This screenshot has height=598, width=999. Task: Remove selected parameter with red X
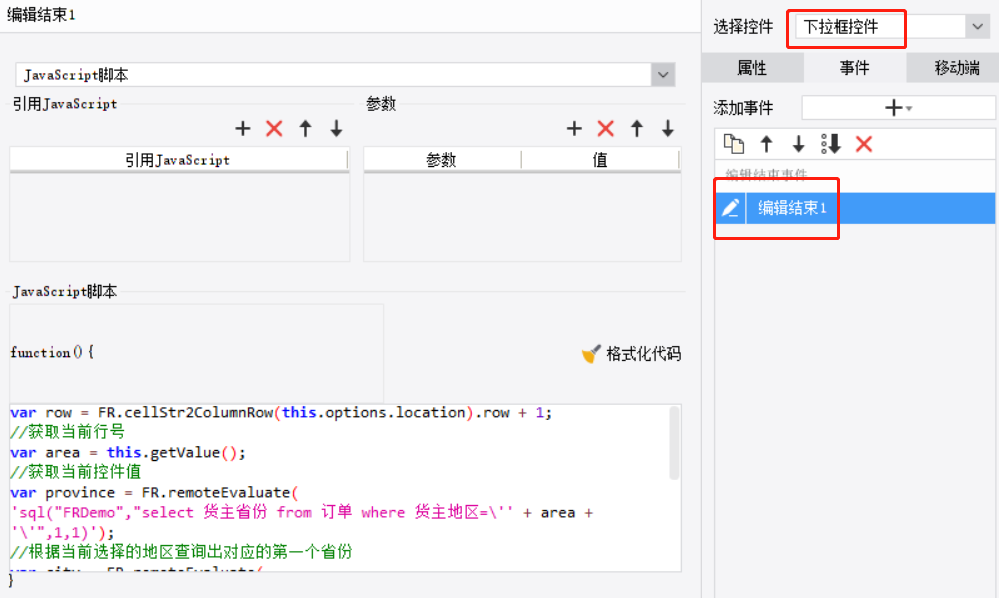606,129
